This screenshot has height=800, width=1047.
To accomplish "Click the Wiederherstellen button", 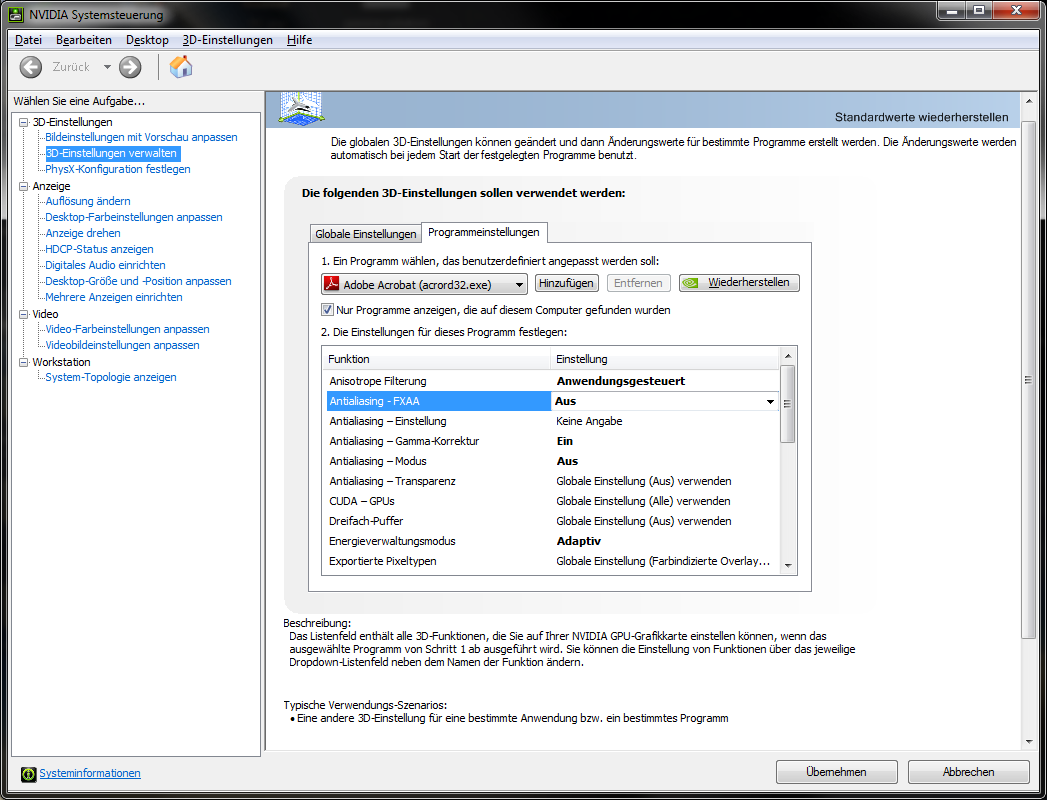I will point(739,283).
